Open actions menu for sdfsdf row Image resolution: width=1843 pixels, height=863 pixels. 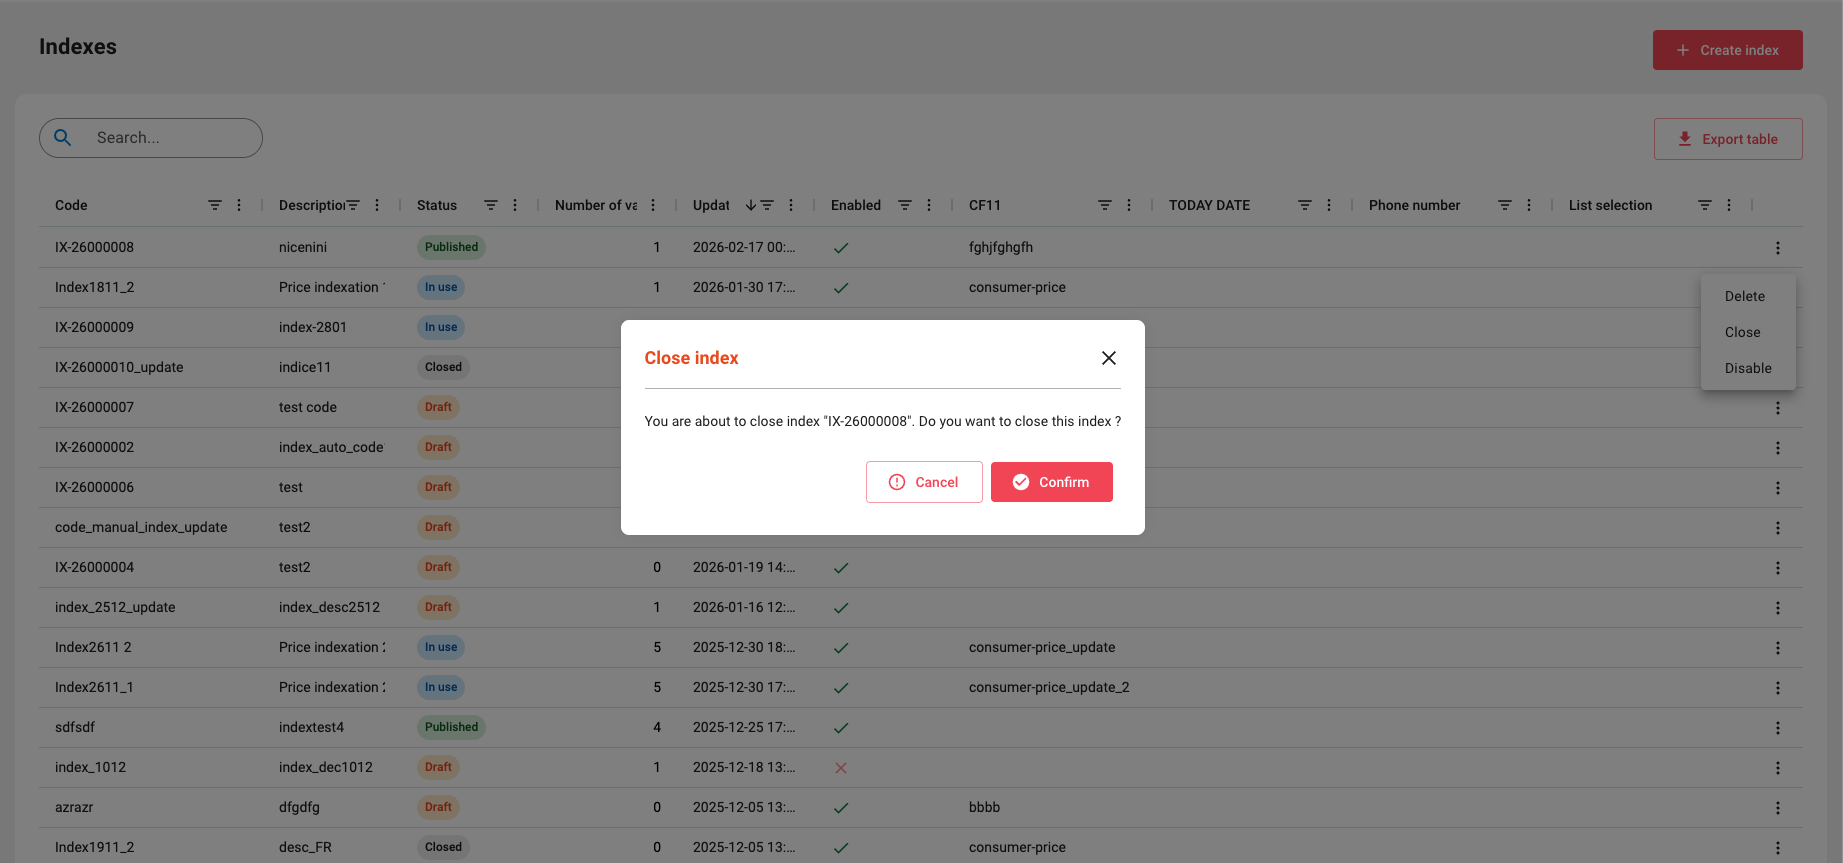(x=1777, y=728)
